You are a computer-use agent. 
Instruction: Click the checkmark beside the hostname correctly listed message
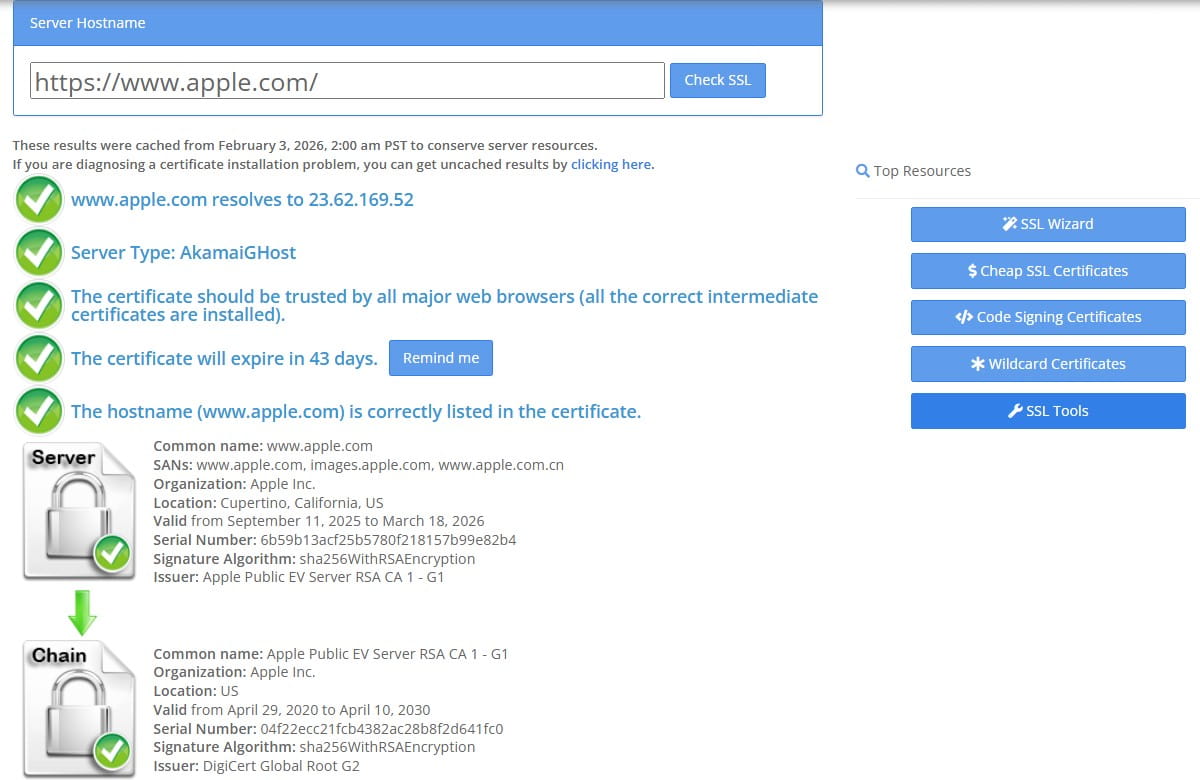[40, 412]
